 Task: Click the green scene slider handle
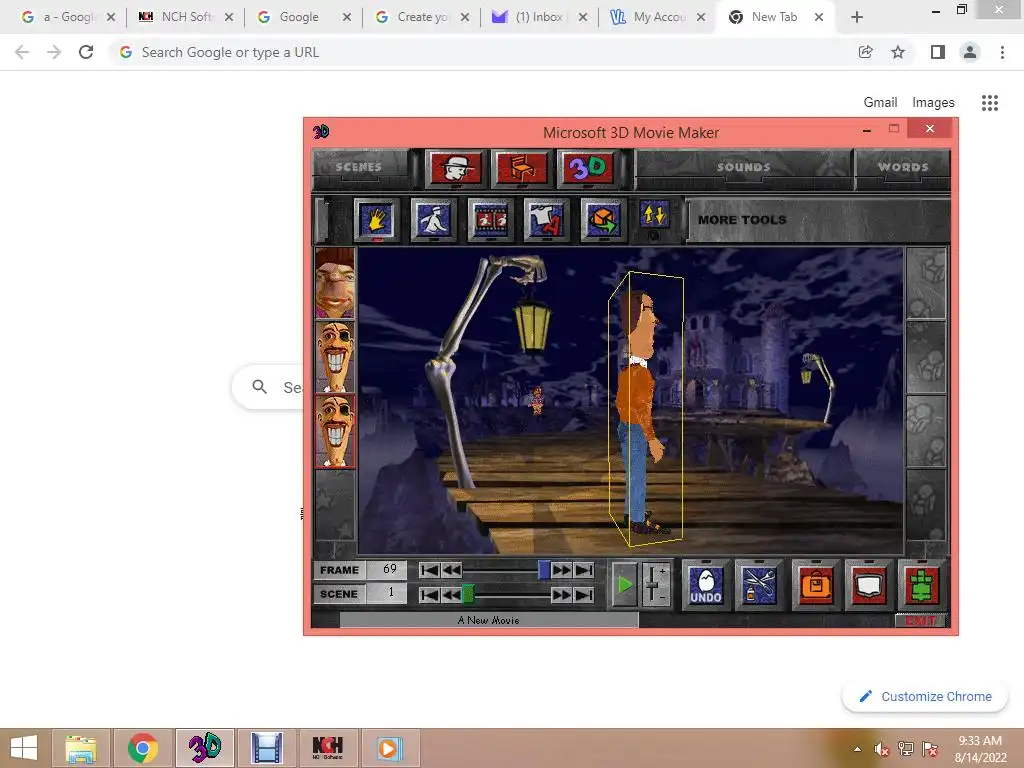pos(468,594)
